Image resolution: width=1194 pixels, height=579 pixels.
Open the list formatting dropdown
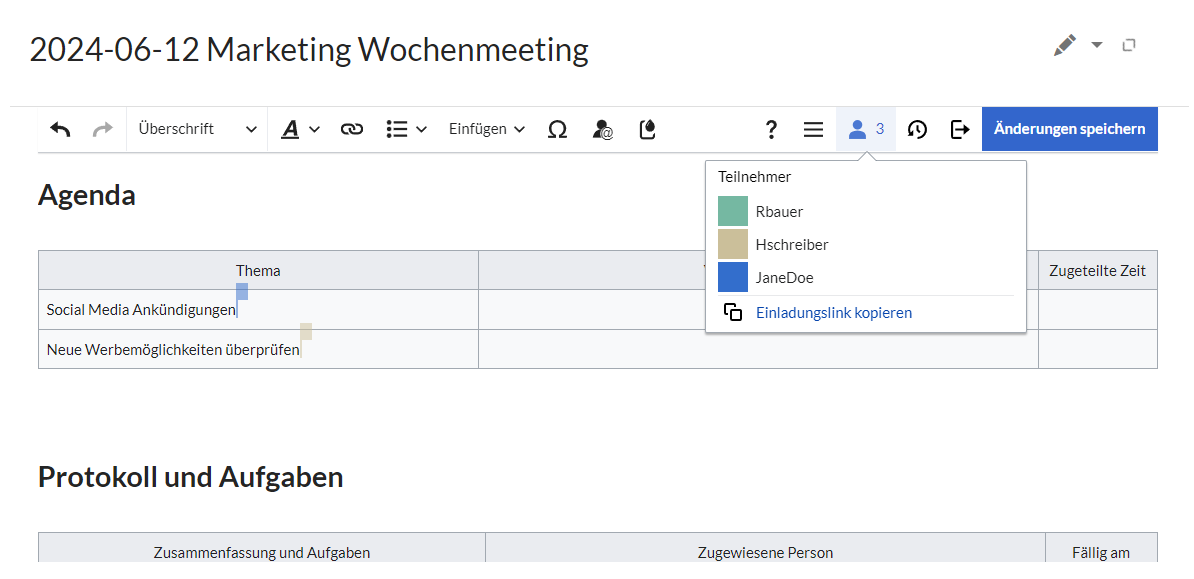tap(406, 129)
